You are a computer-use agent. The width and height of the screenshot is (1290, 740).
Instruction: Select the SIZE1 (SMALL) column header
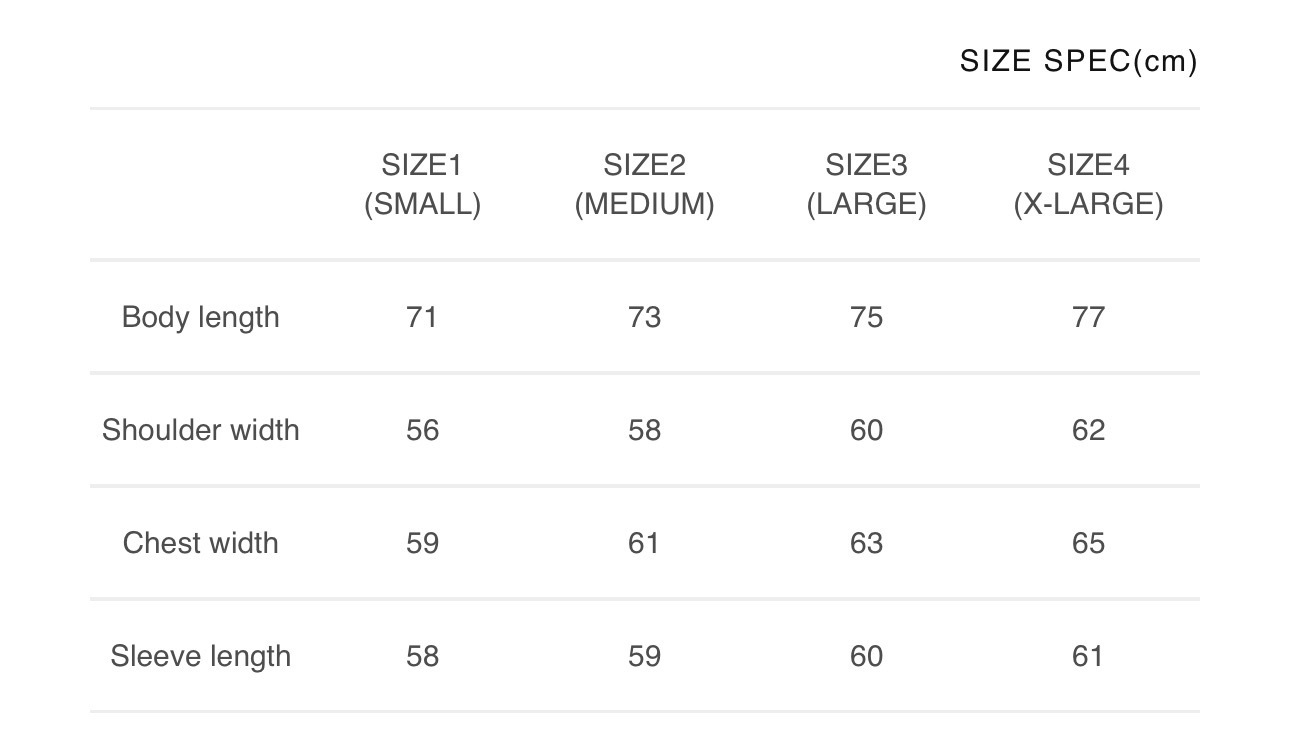[422, 185]
